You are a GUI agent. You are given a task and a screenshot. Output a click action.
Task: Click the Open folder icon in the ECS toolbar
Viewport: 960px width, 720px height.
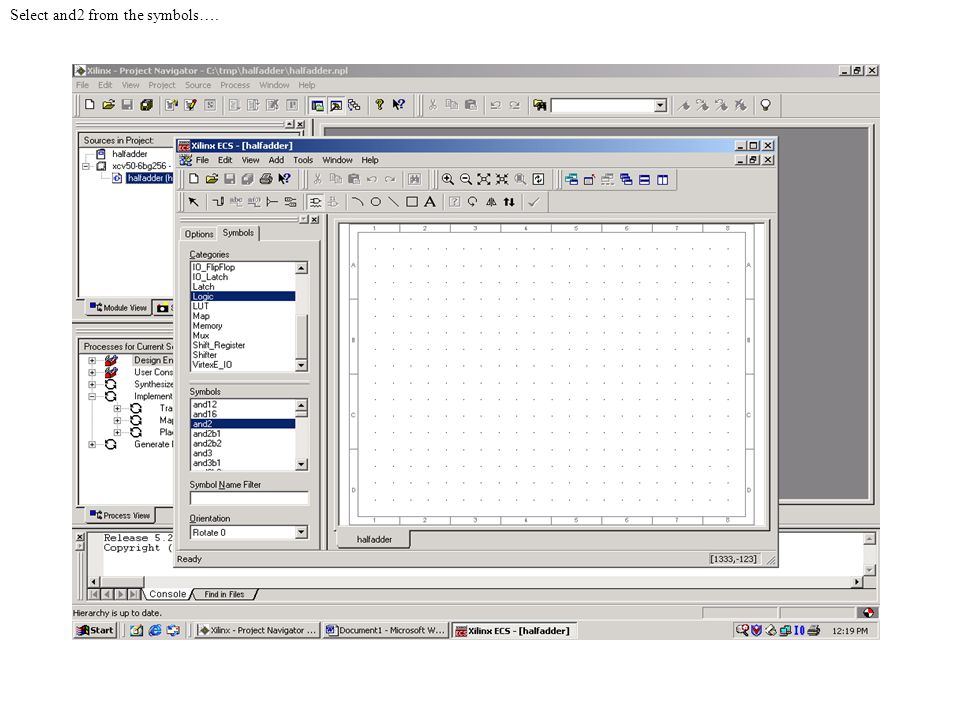coord(212,179)
